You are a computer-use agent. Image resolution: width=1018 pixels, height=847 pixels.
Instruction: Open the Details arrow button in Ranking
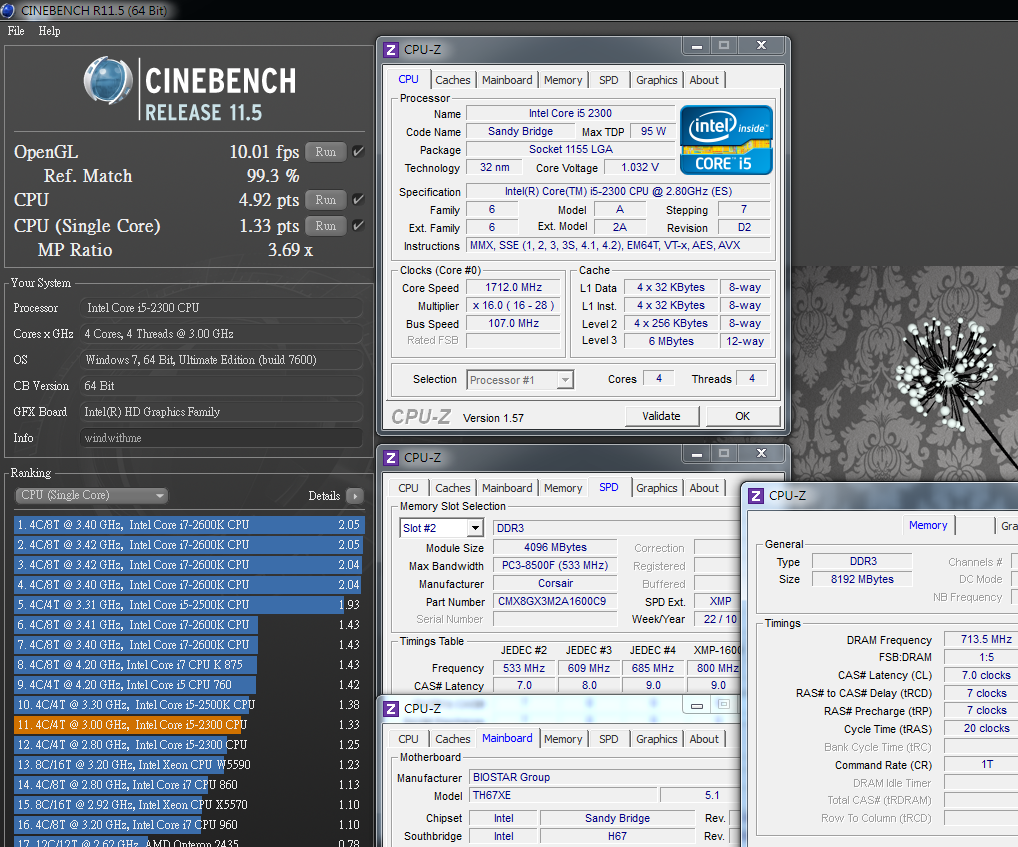point(354,496)
